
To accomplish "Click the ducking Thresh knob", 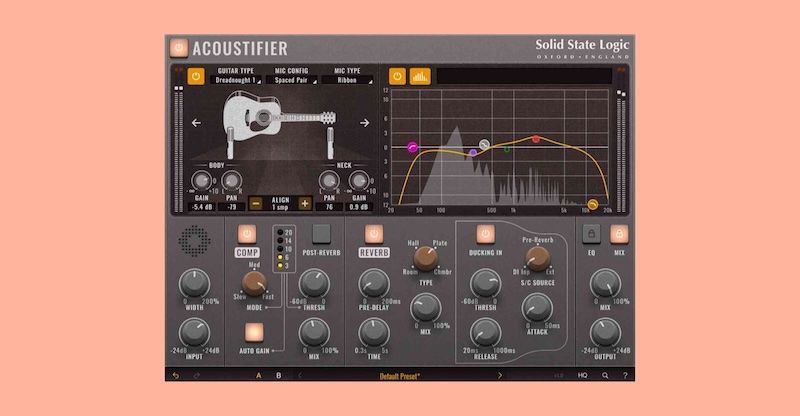I will 485,284.
